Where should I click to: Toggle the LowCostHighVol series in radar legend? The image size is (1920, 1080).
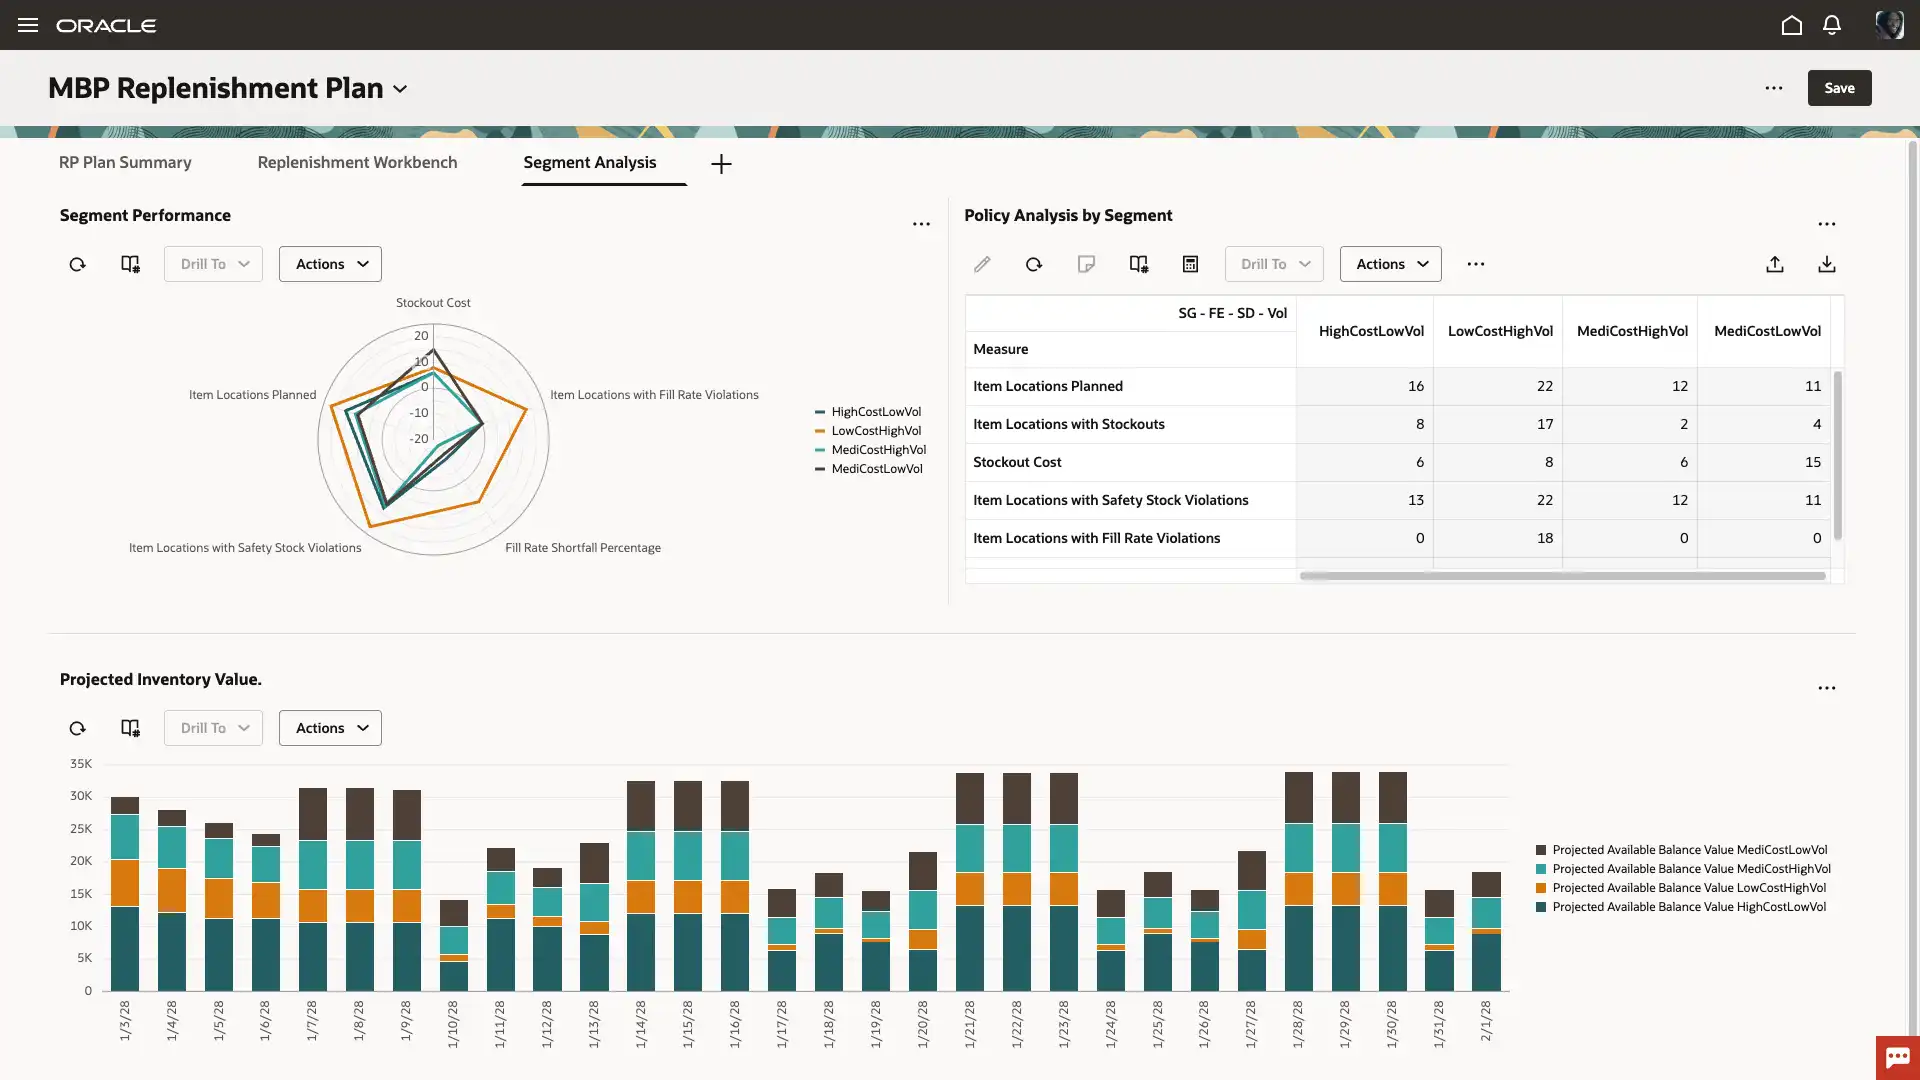point(875,431)
